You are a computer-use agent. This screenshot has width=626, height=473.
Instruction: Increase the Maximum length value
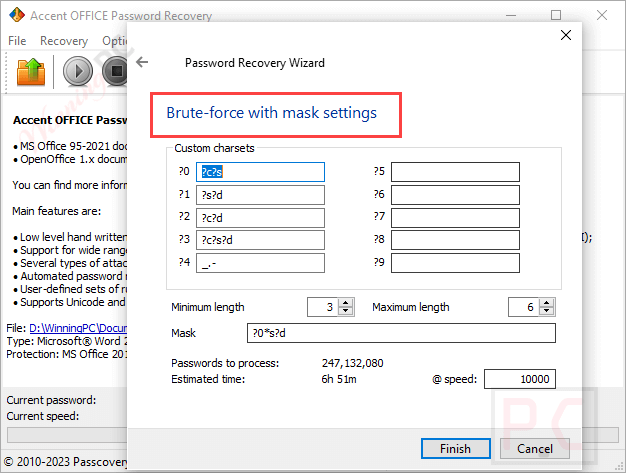547,303
